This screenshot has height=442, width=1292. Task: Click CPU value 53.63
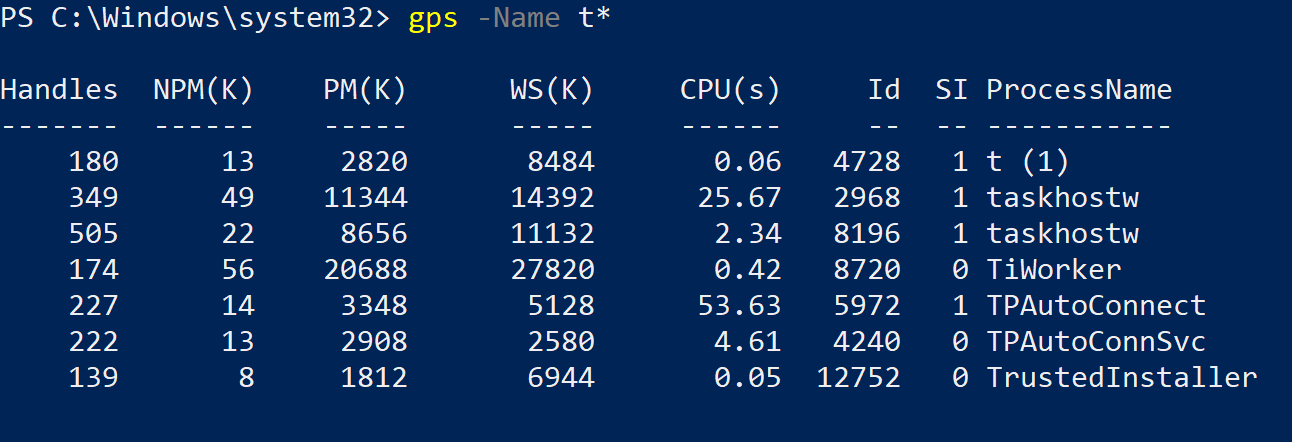click(x=739, y=306)
